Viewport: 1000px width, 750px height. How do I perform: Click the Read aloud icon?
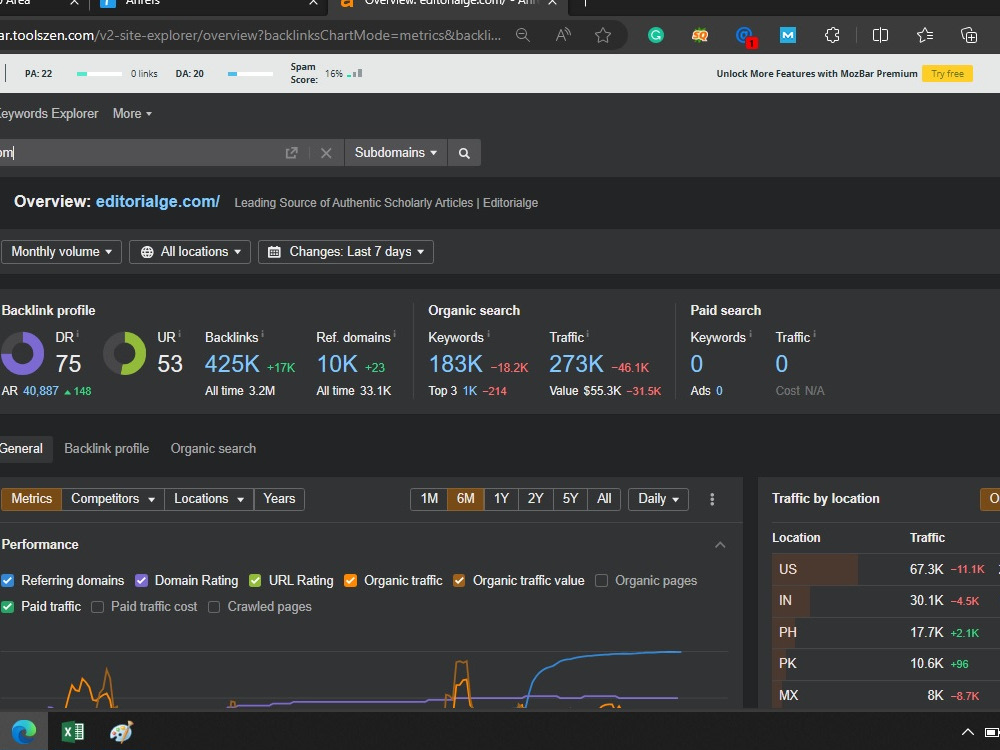(562, 35)
